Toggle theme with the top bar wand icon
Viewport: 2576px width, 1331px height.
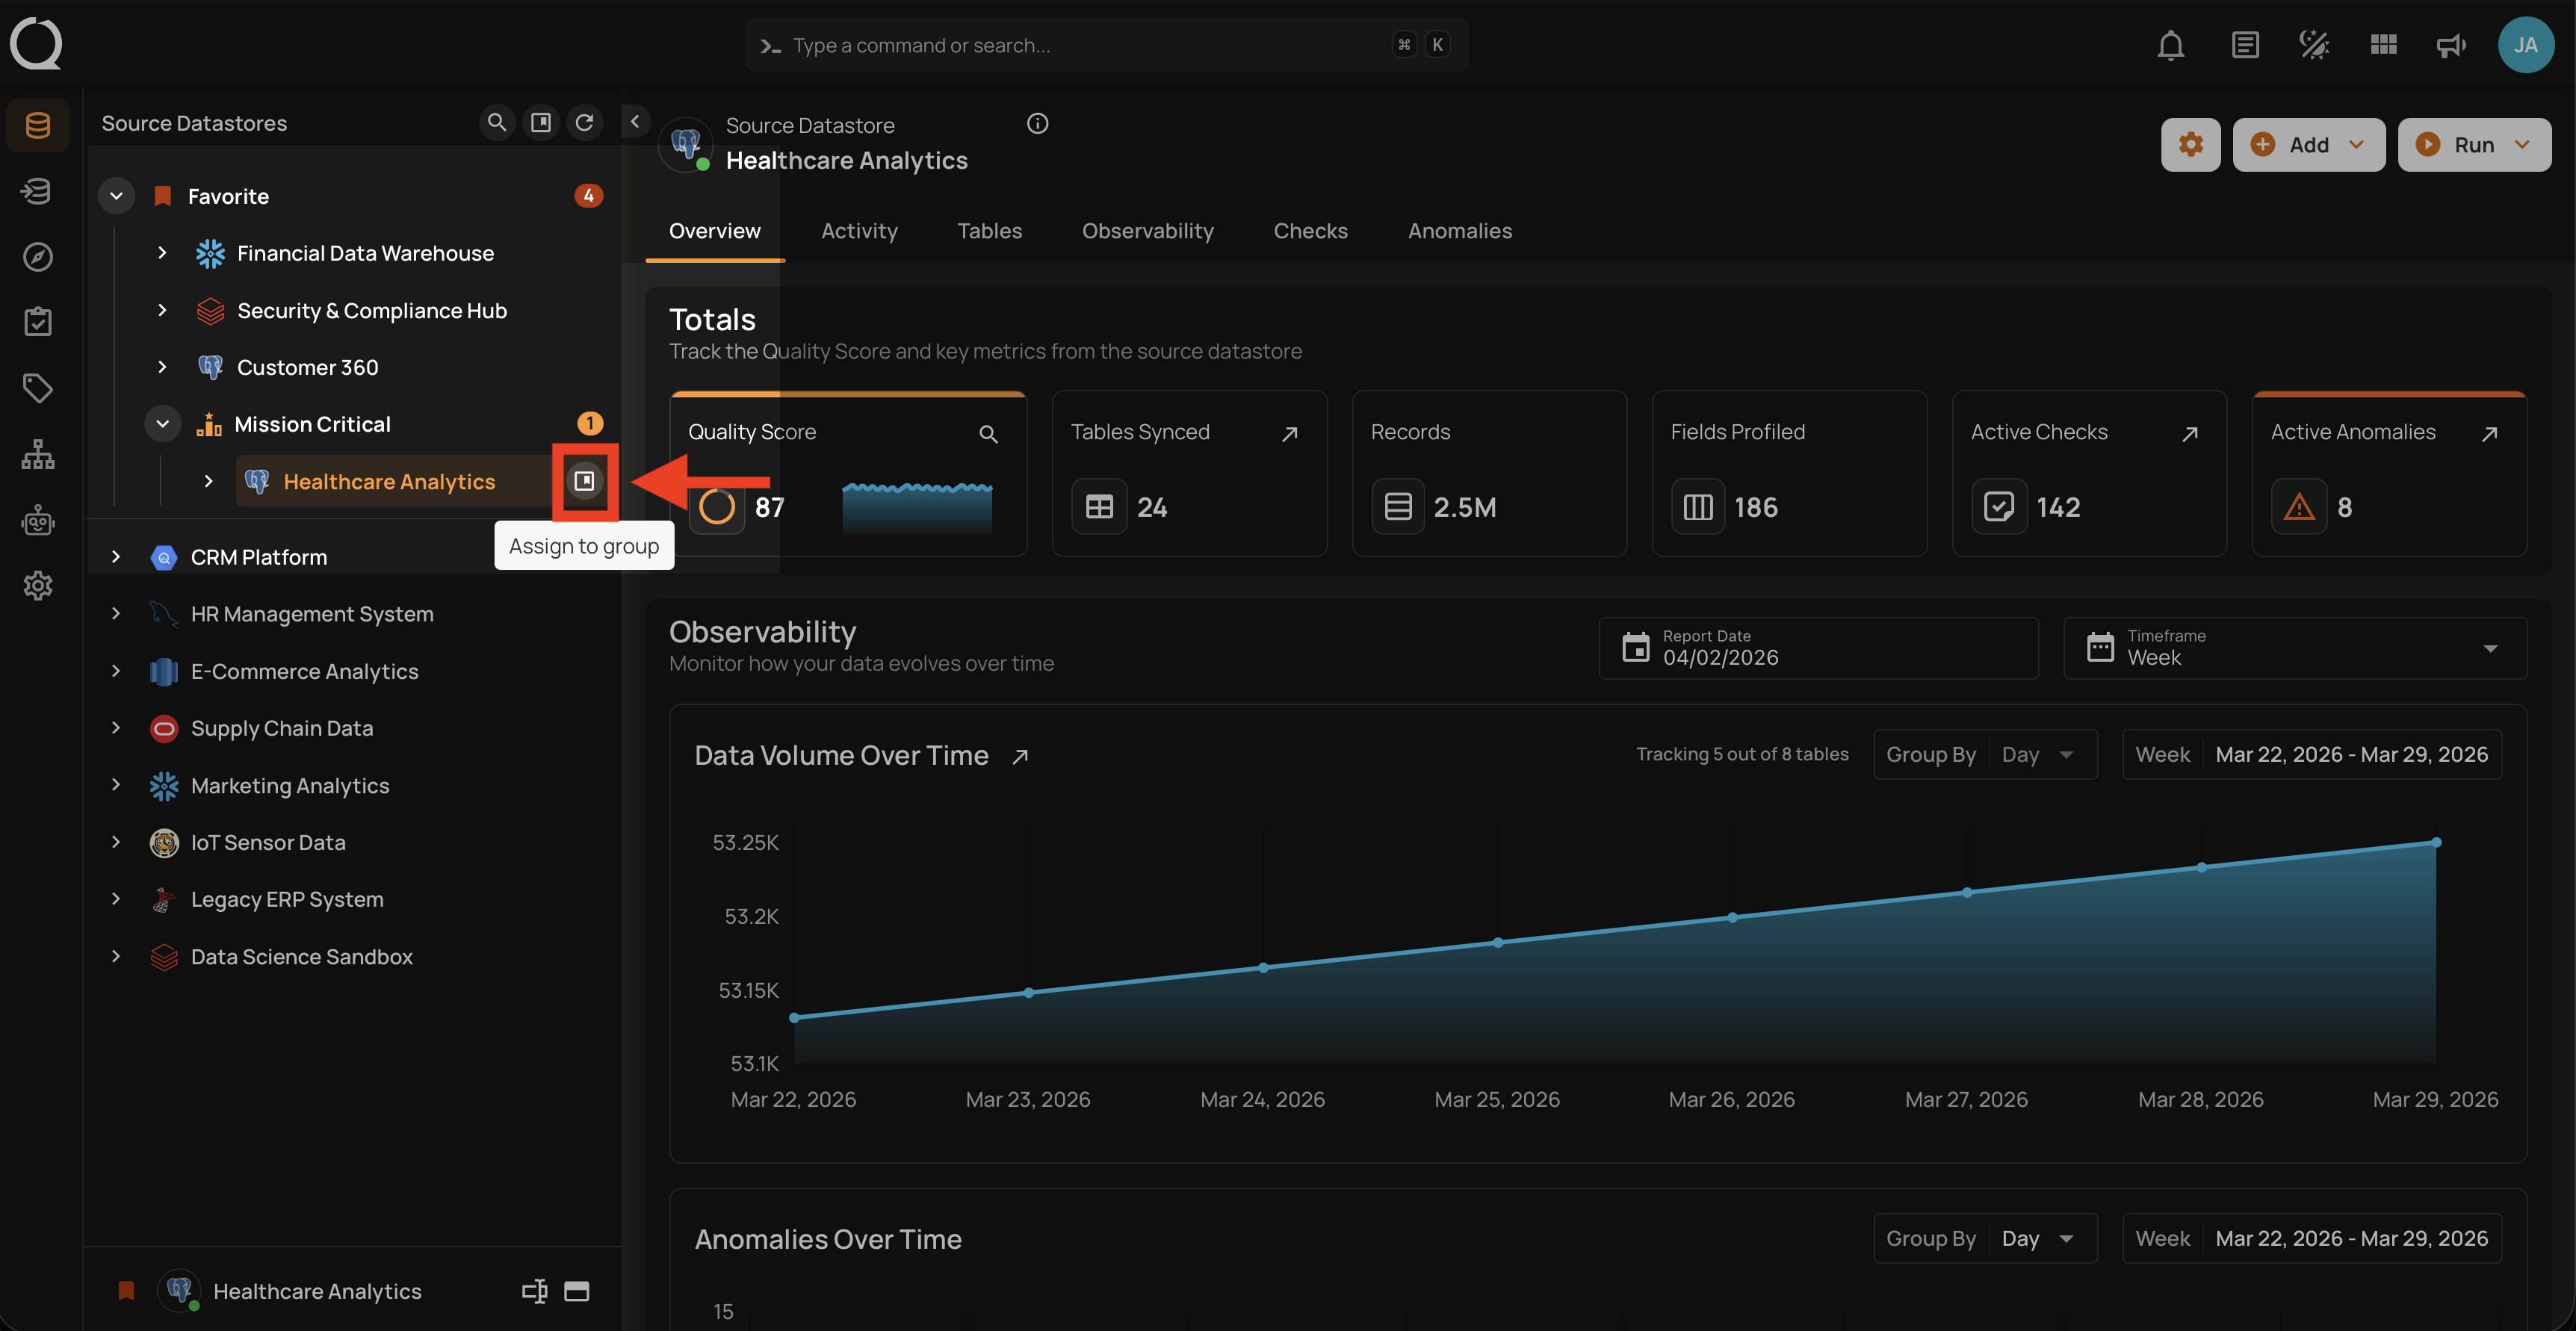2314,45
